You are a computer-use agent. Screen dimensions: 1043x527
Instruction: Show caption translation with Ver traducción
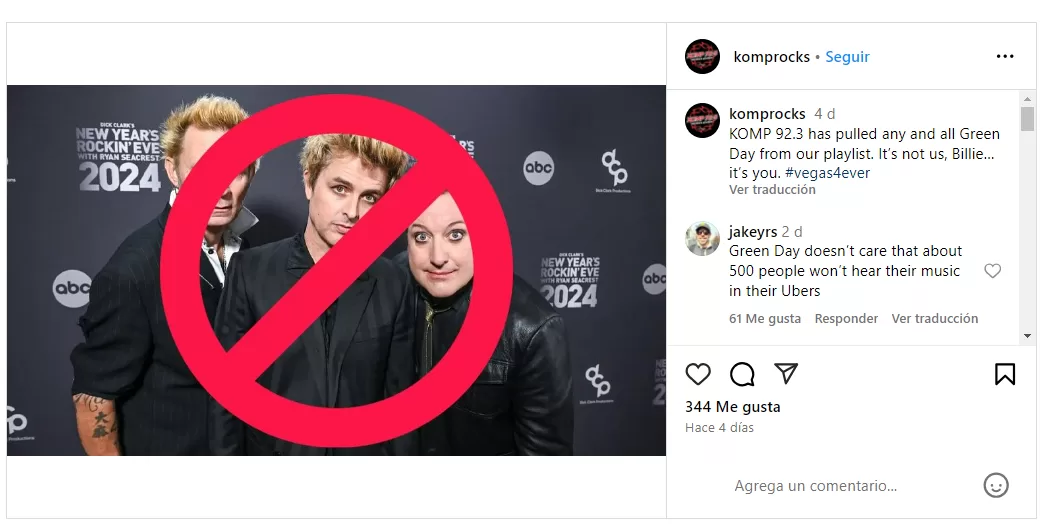tap(772, 190)
